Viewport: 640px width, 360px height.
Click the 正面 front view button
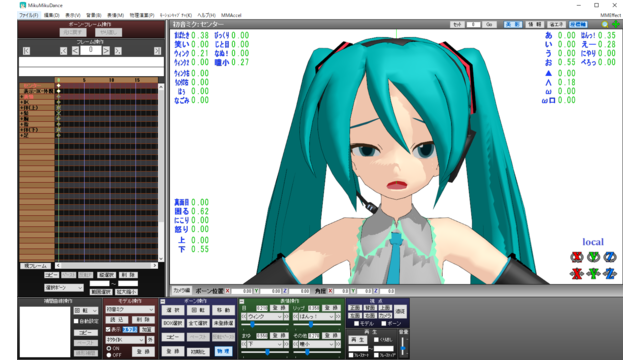355,308
